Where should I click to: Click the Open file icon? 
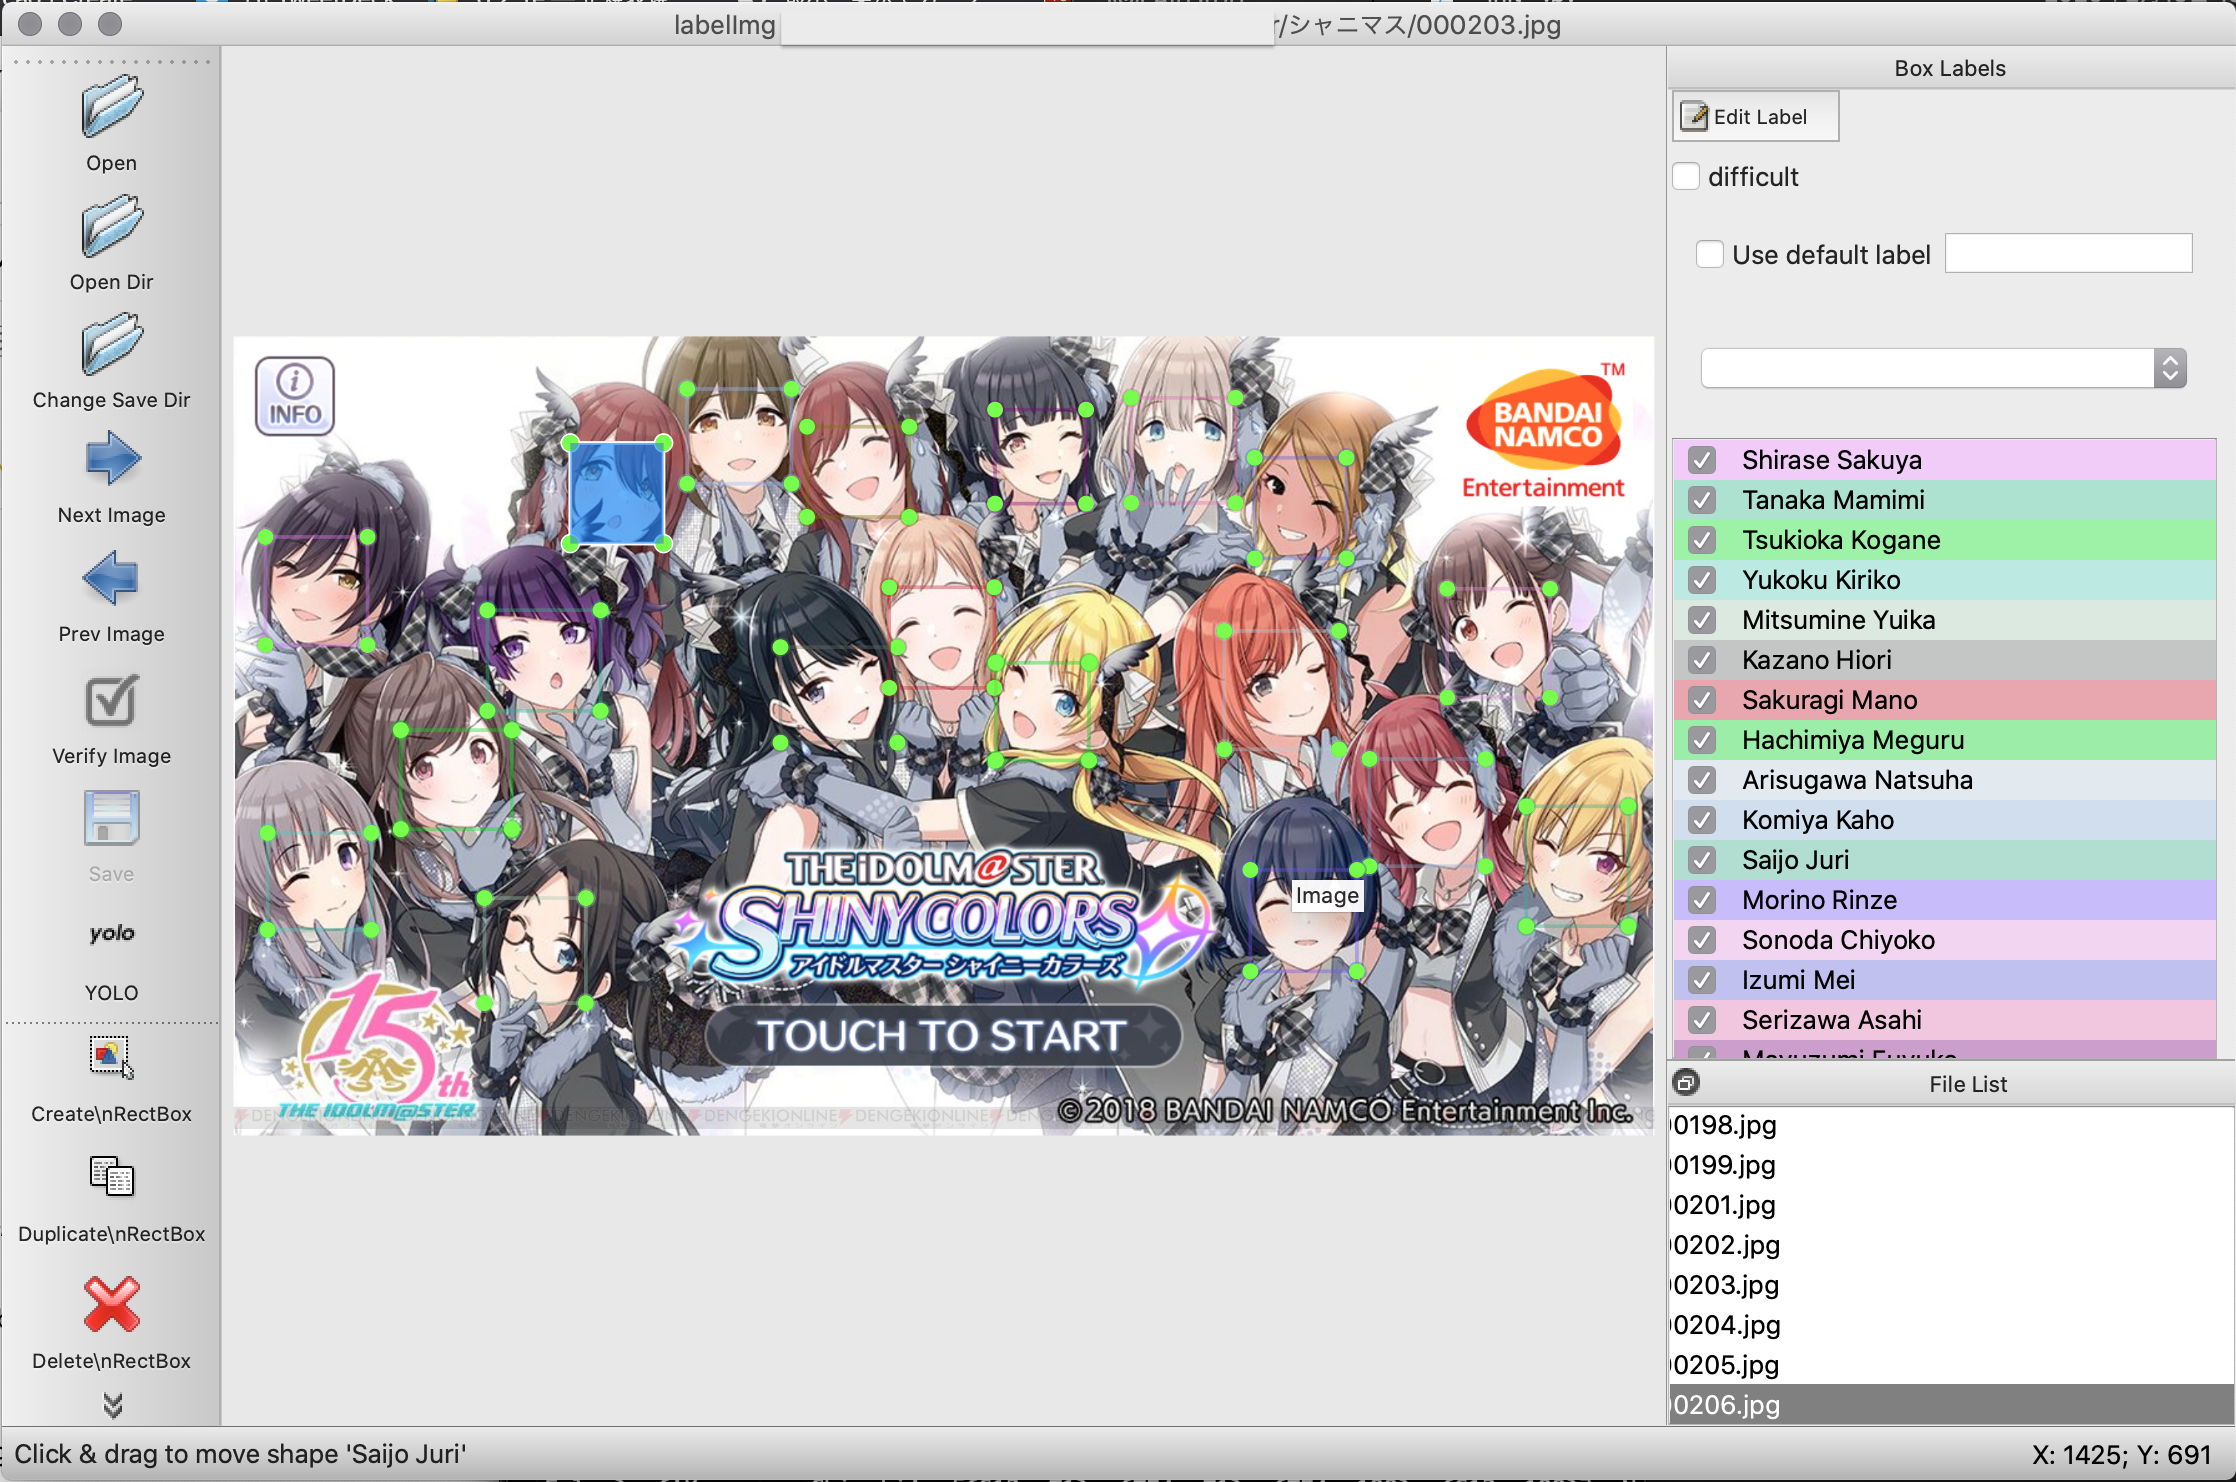pyautogui.click(x=111, y=107)
